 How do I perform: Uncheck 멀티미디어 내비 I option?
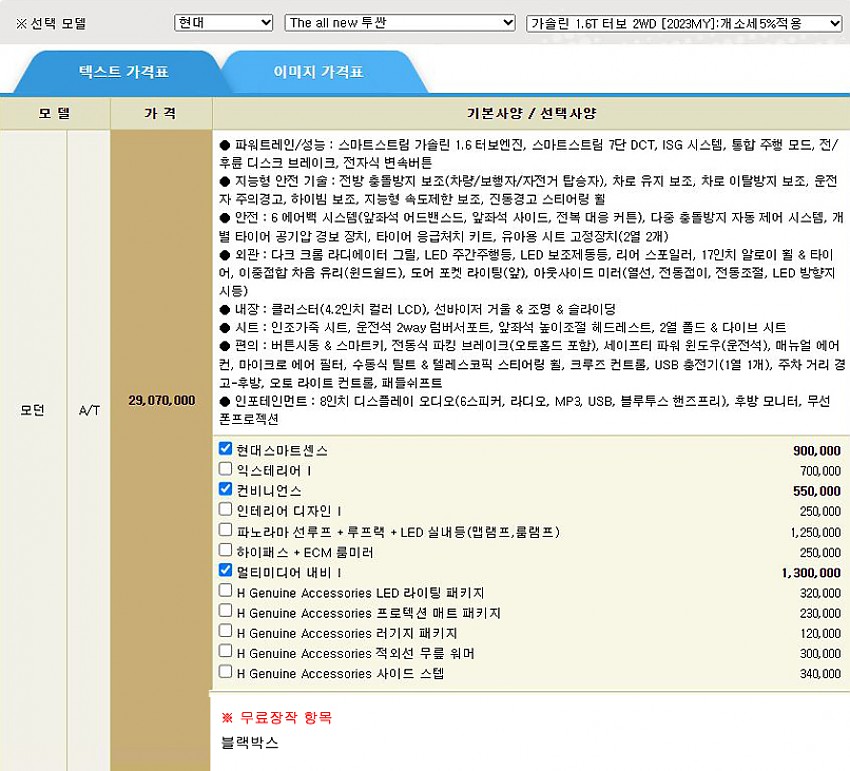226,571
